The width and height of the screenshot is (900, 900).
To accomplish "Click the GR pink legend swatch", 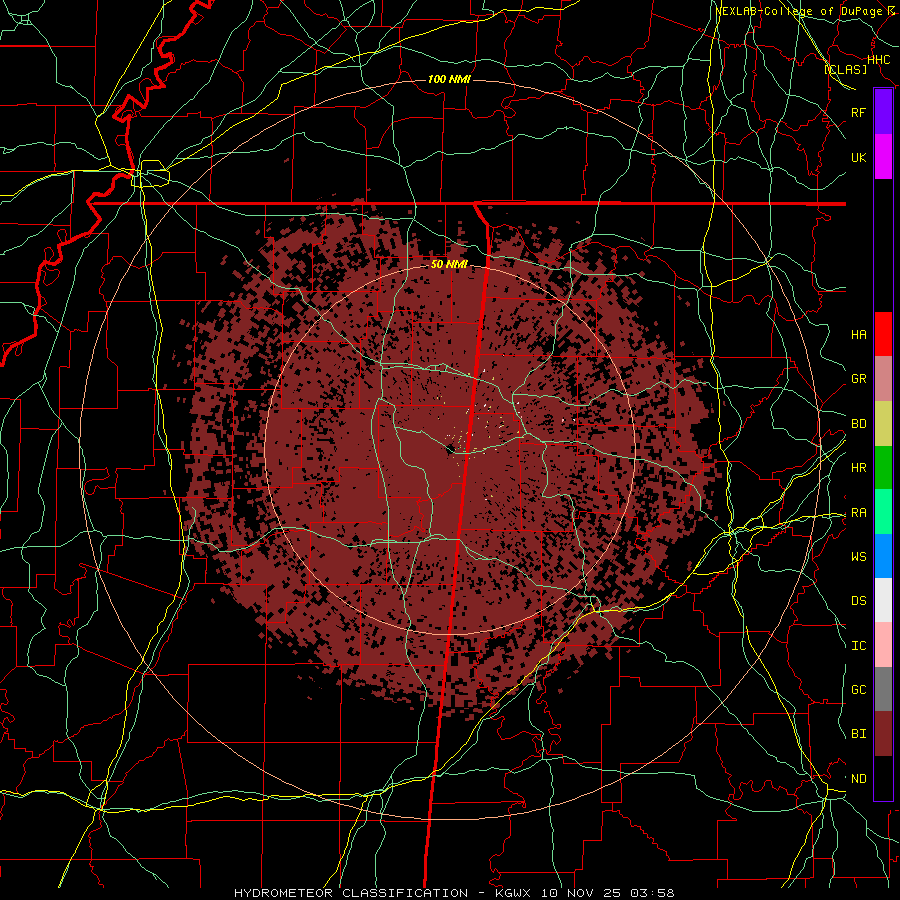I will [883, 379].
